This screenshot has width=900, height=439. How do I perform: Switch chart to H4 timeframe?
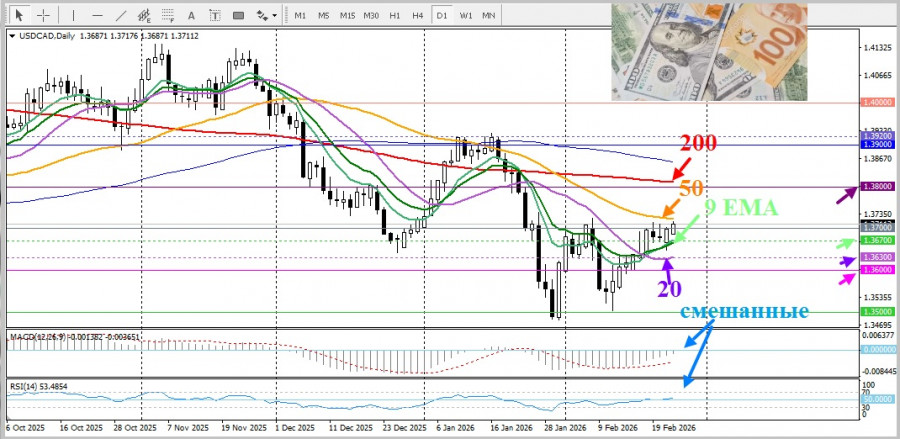(418, 15)
